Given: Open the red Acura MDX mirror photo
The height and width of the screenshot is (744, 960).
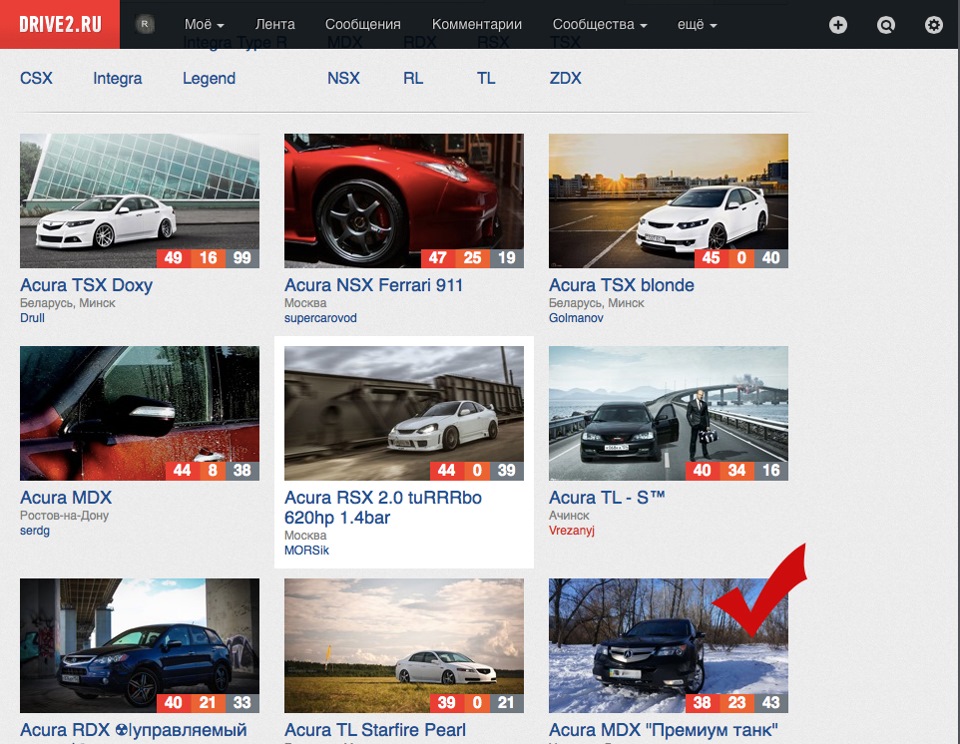Looking at the screenshot, I should [140, 413].
